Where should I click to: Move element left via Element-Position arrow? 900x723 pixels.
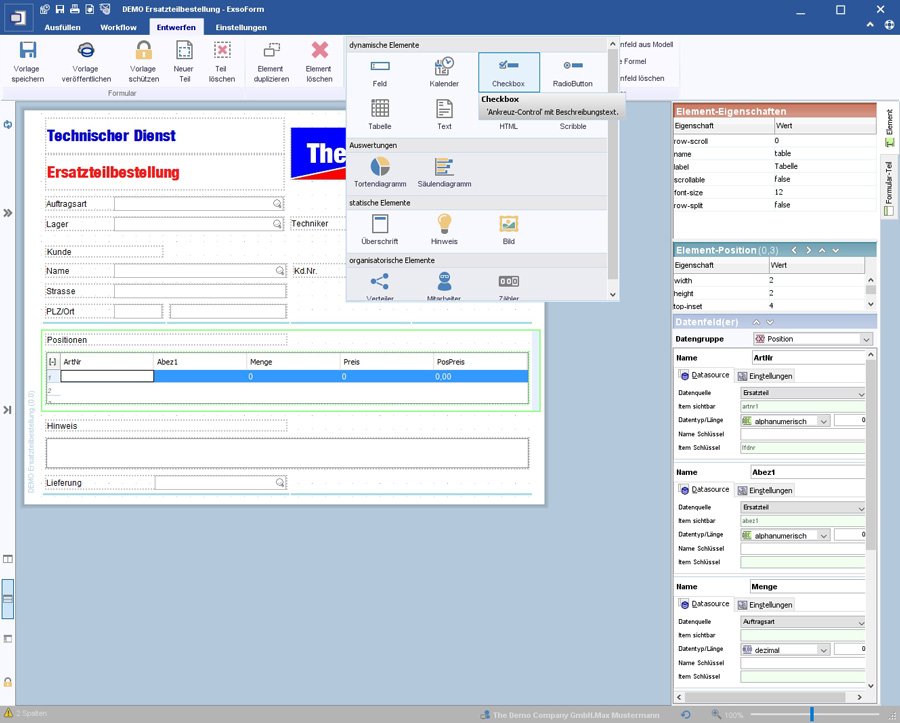pos(794,250)
